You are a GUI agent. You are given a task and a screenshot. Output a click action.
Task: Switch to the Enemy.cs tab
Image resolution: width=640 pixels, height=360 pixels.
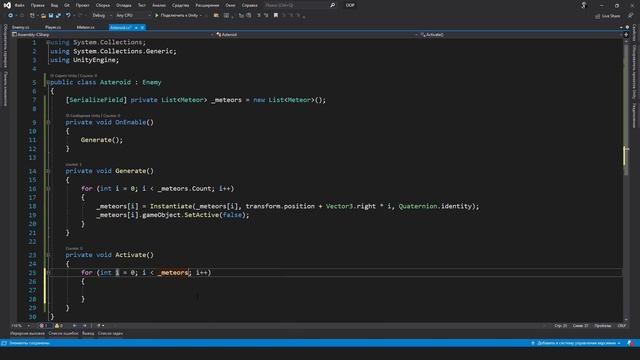(x=20, y=27)
